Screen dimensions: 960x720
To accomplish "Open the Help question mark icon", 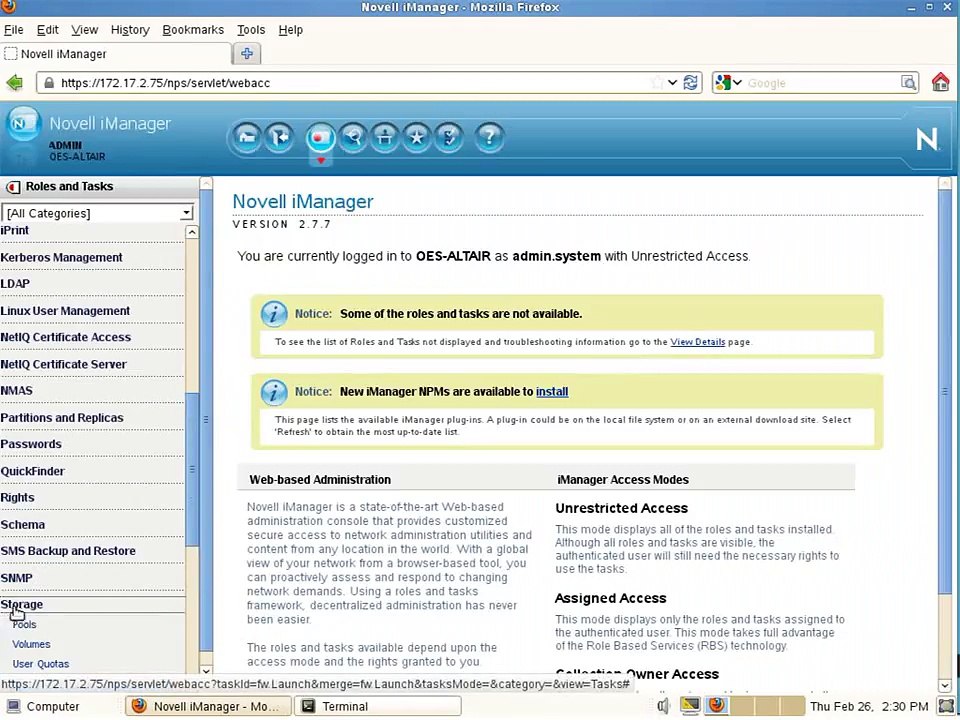I will pyautogui.click(x=489, y=137).
